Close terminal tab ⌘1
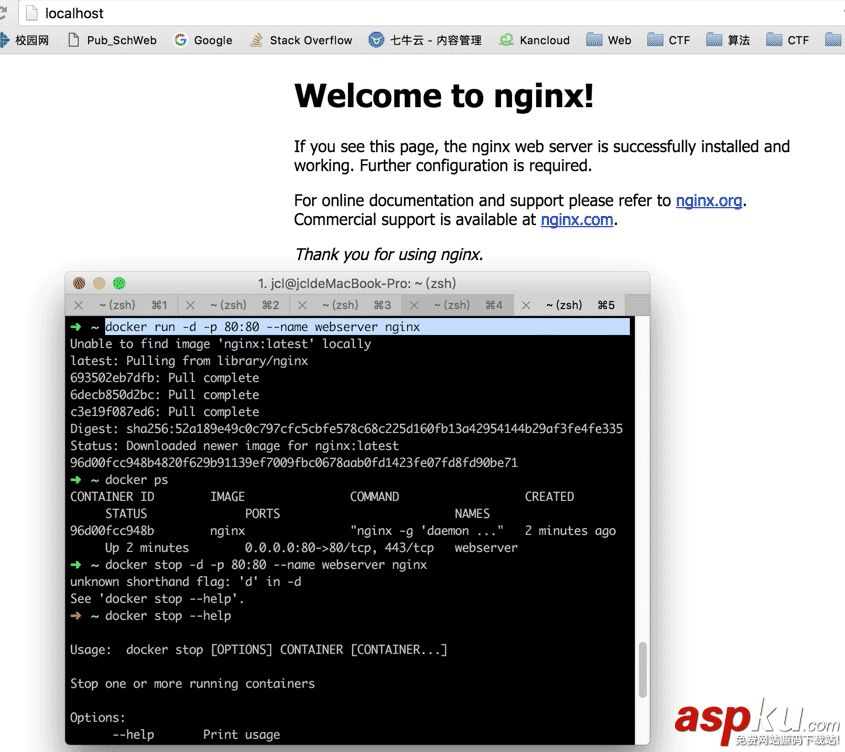The image size is (845, 752). [x=79, y=305]
